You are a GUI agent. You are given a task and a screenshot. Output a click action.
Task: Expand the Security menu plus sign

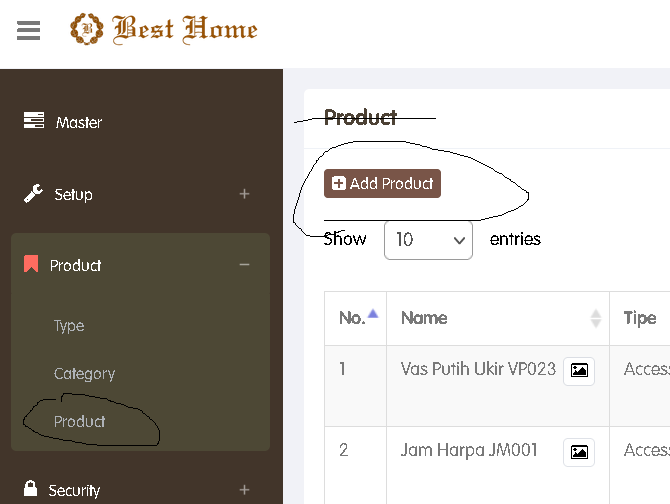click(244, 490)
